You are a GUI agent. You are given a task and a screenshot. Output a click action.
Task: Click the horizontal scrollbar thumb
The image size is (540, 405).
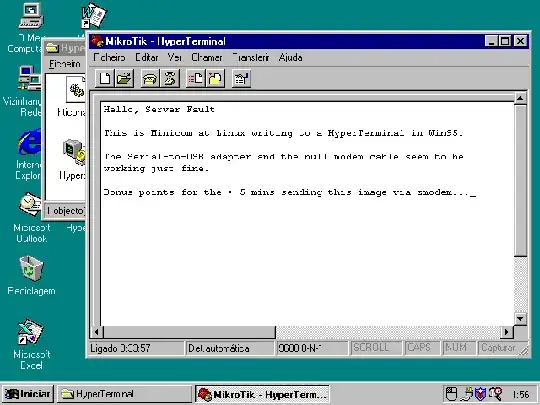point(189,332)
